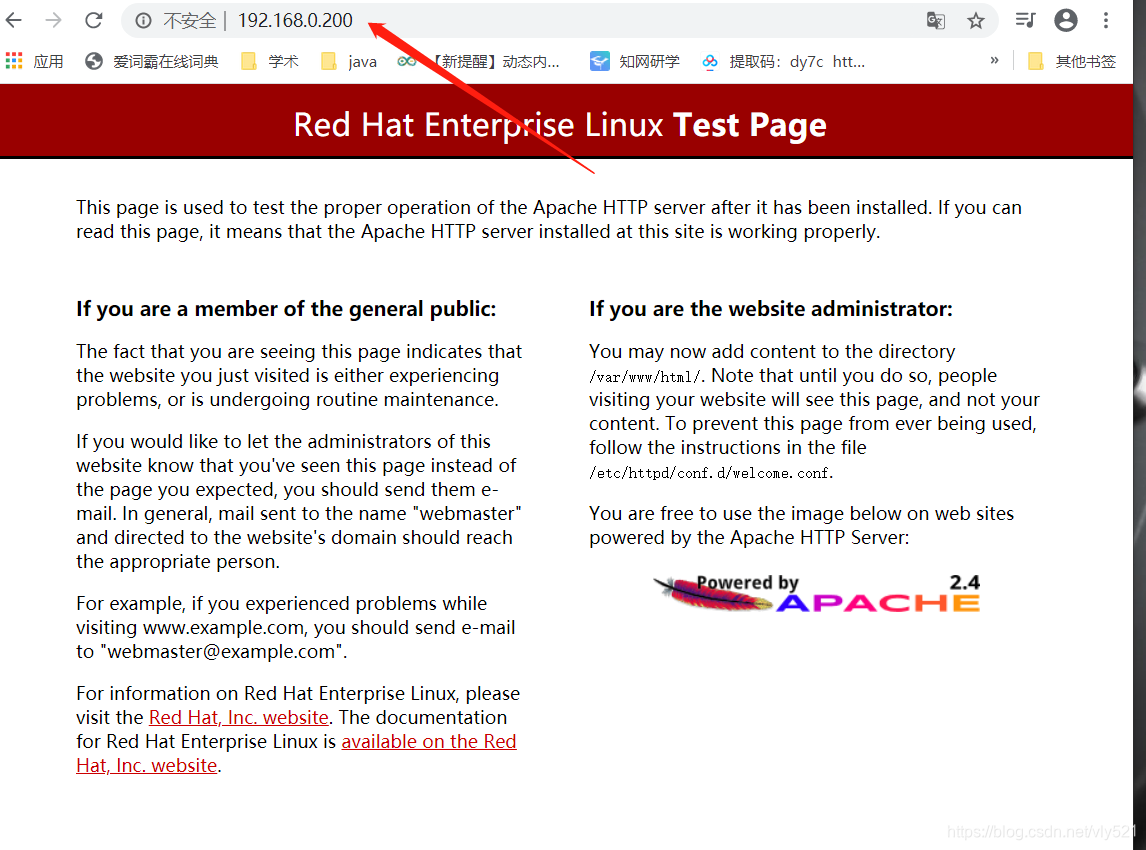Expand hidden bookmarks with the » chevron

click(x=994, y=61)
